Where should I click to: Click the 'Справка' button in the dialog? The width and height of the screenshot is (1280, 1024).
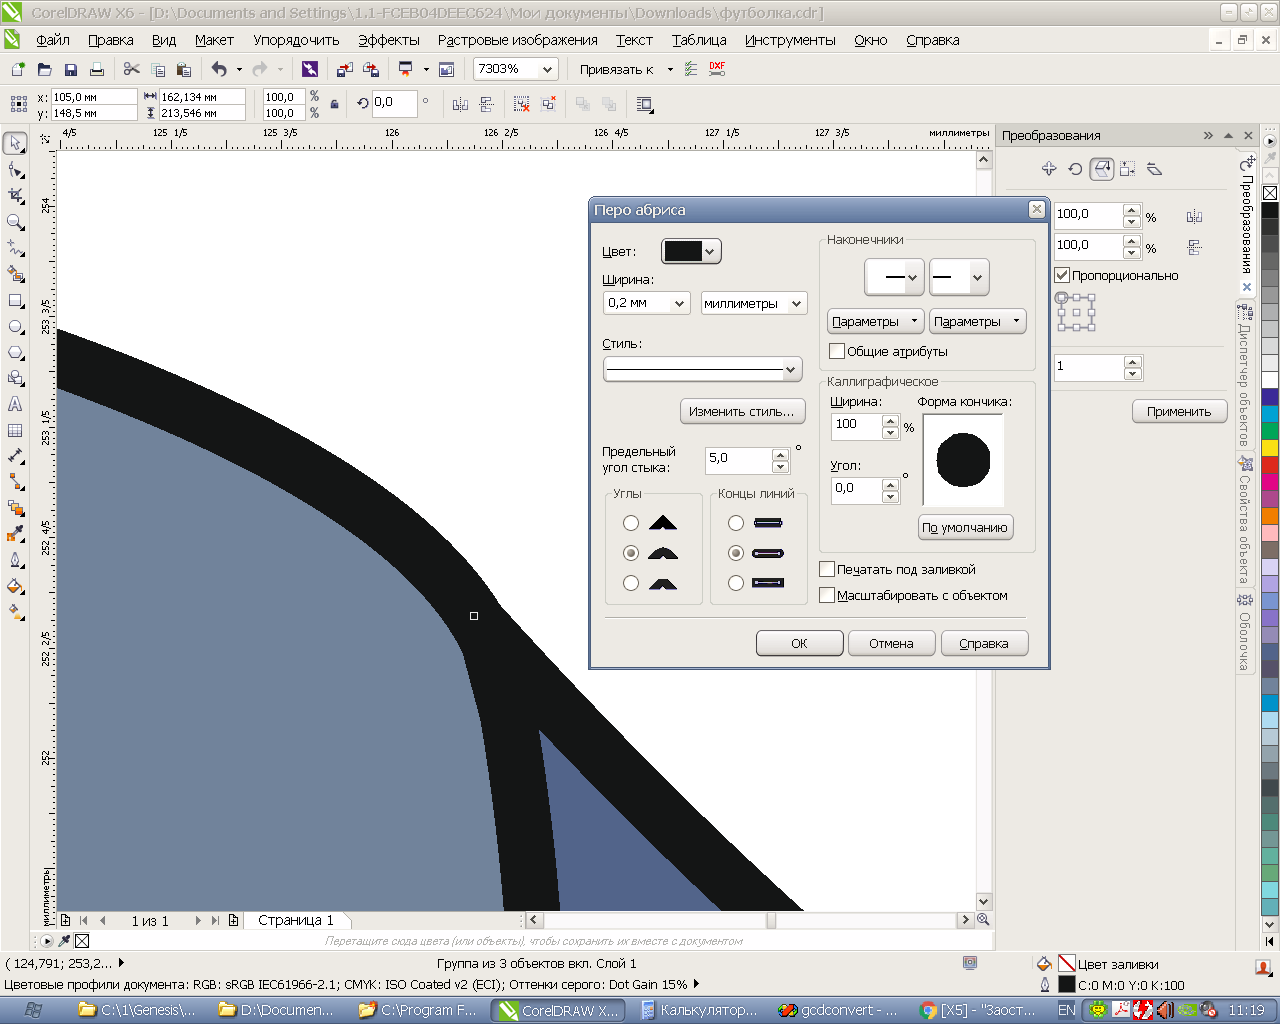[984, 643]
